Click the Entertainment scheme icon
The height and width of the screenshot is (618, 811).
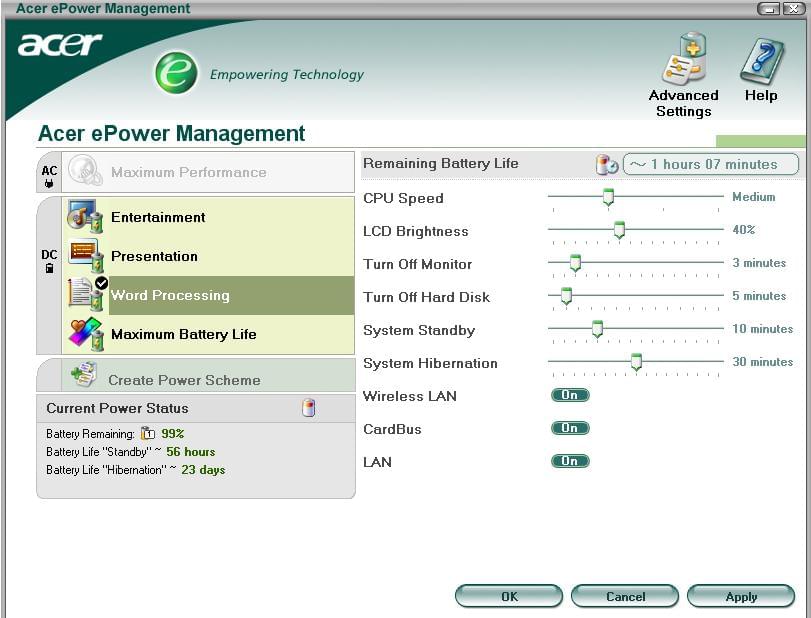pos(85,216)
